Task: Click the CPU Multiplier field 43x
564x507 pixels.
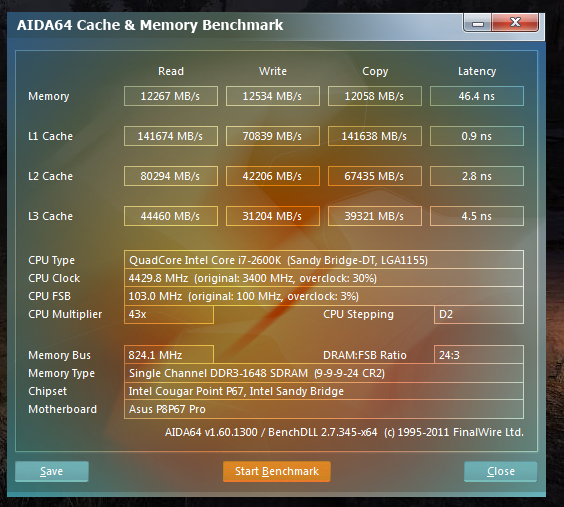Action: [x=169, y=314]
